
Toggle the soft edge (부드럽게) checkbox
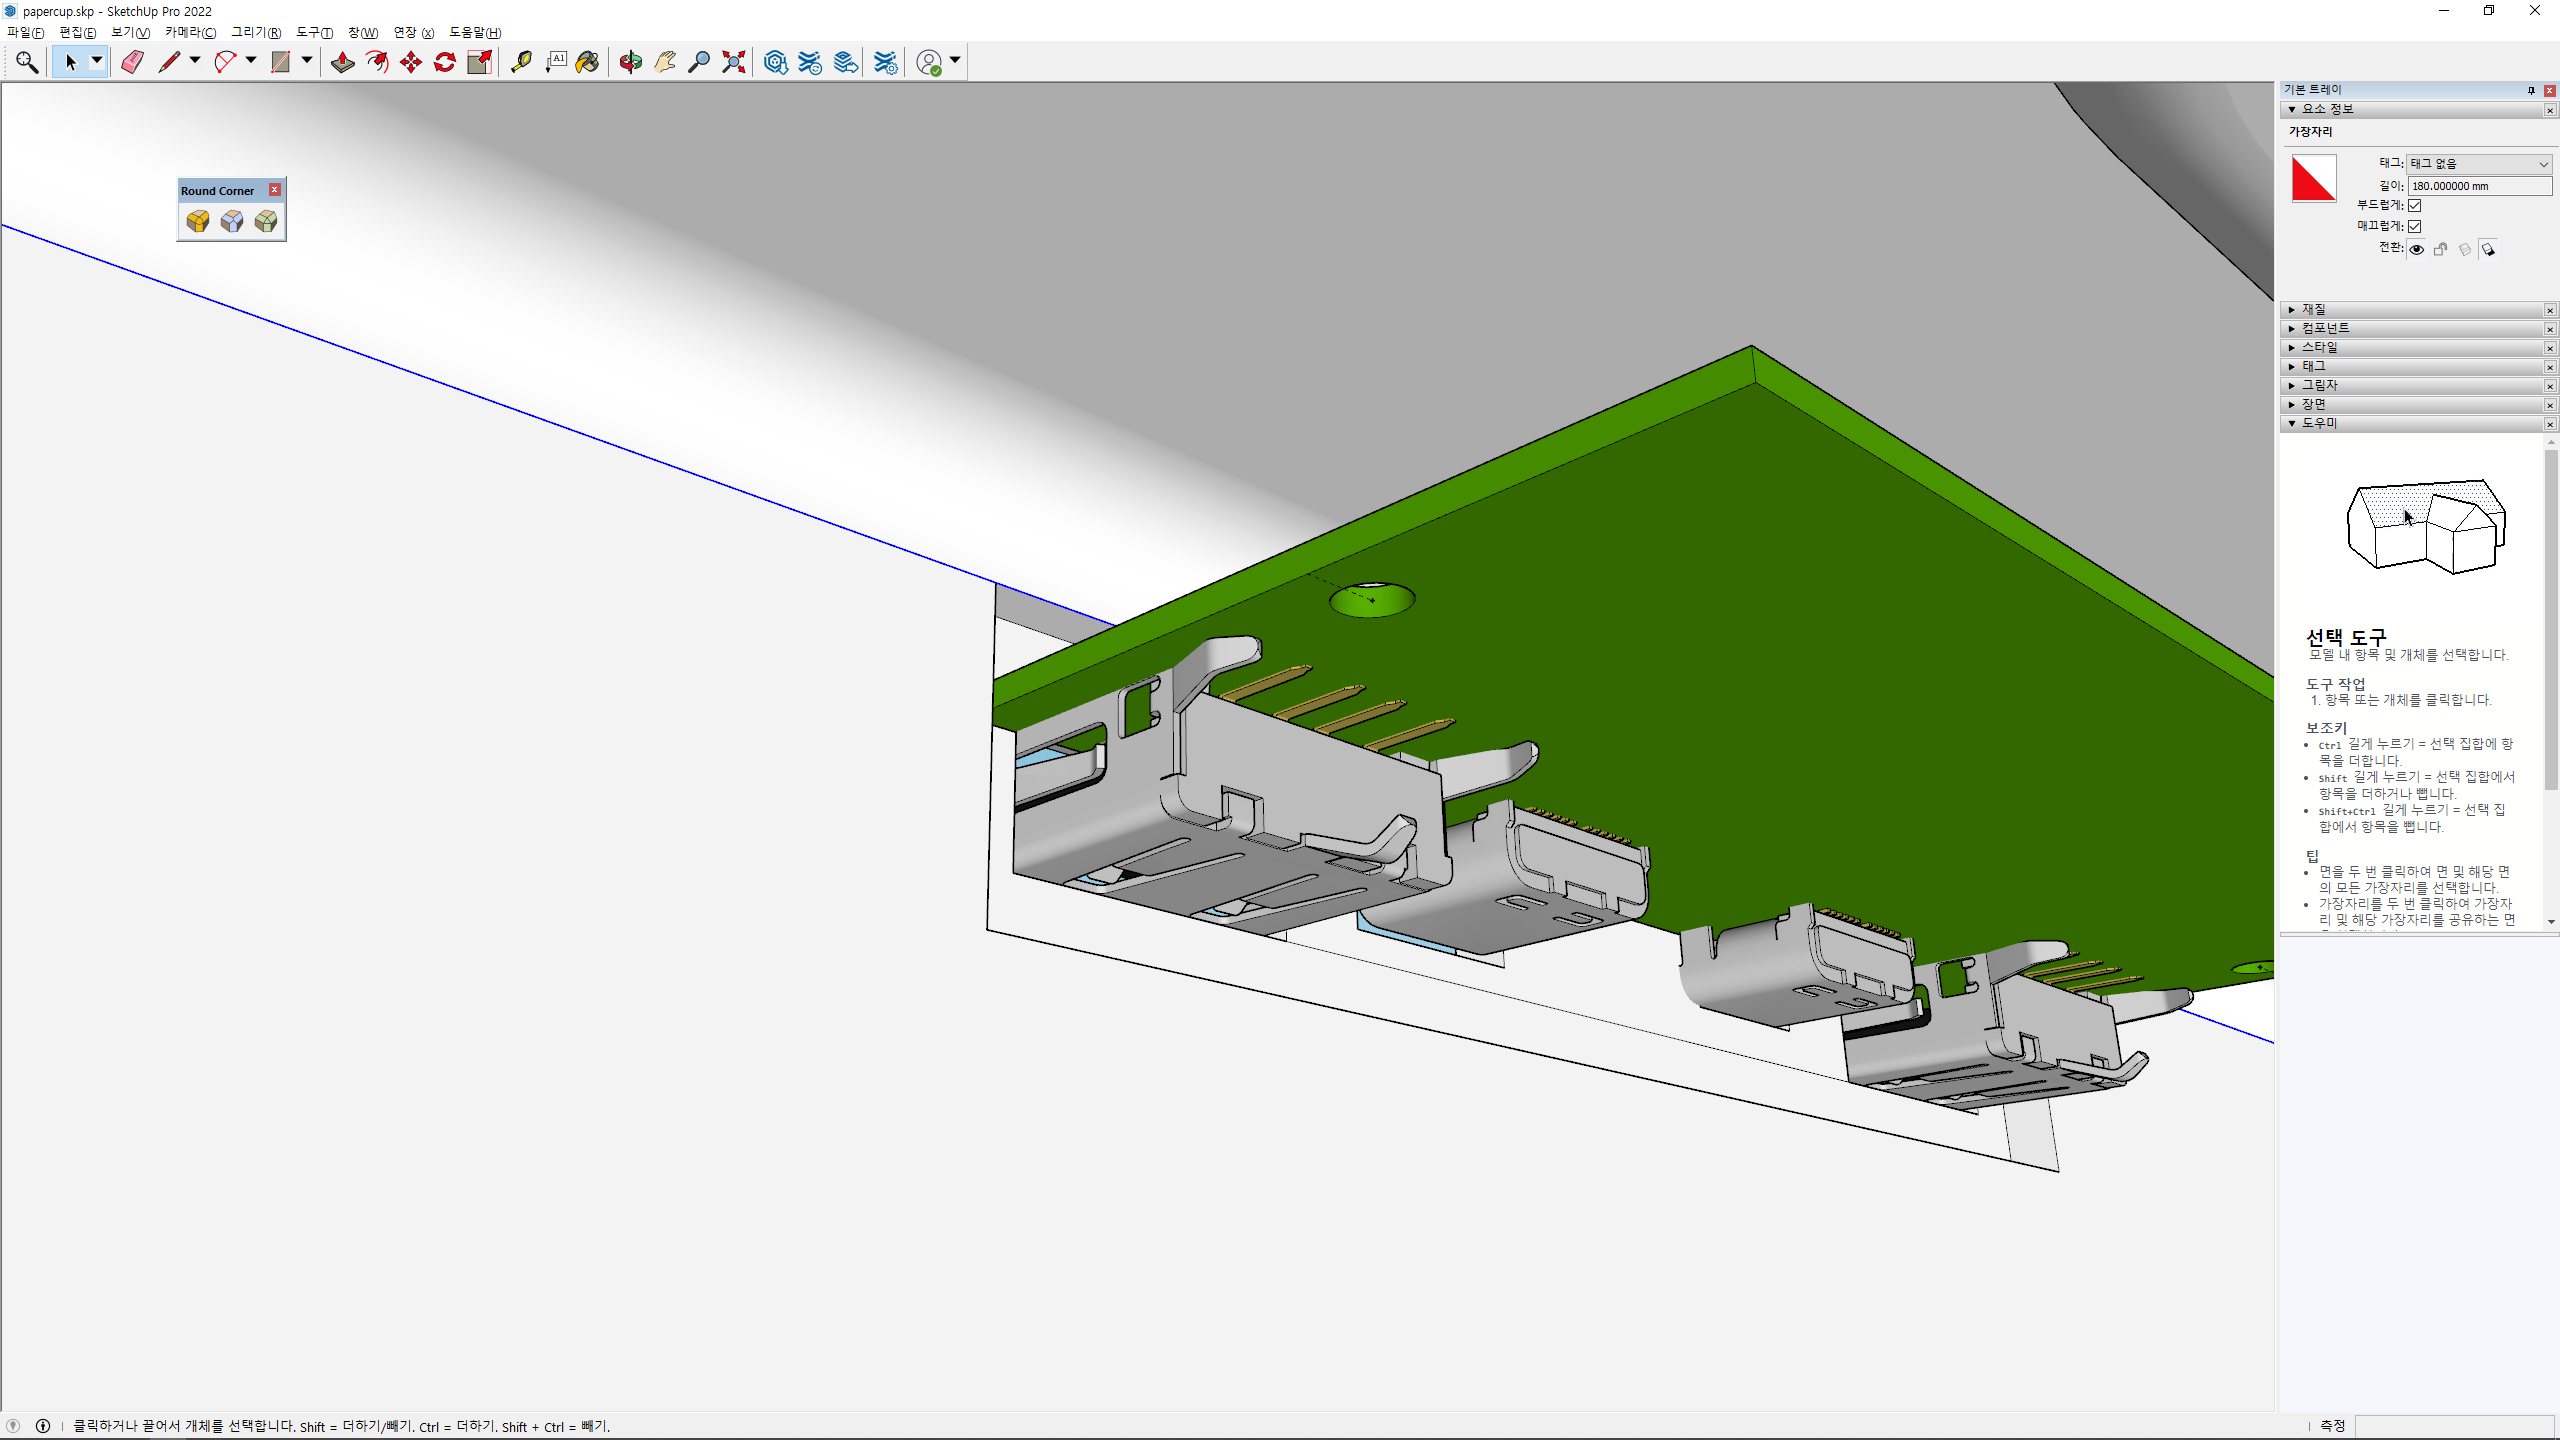click(x=2415, y=205)
